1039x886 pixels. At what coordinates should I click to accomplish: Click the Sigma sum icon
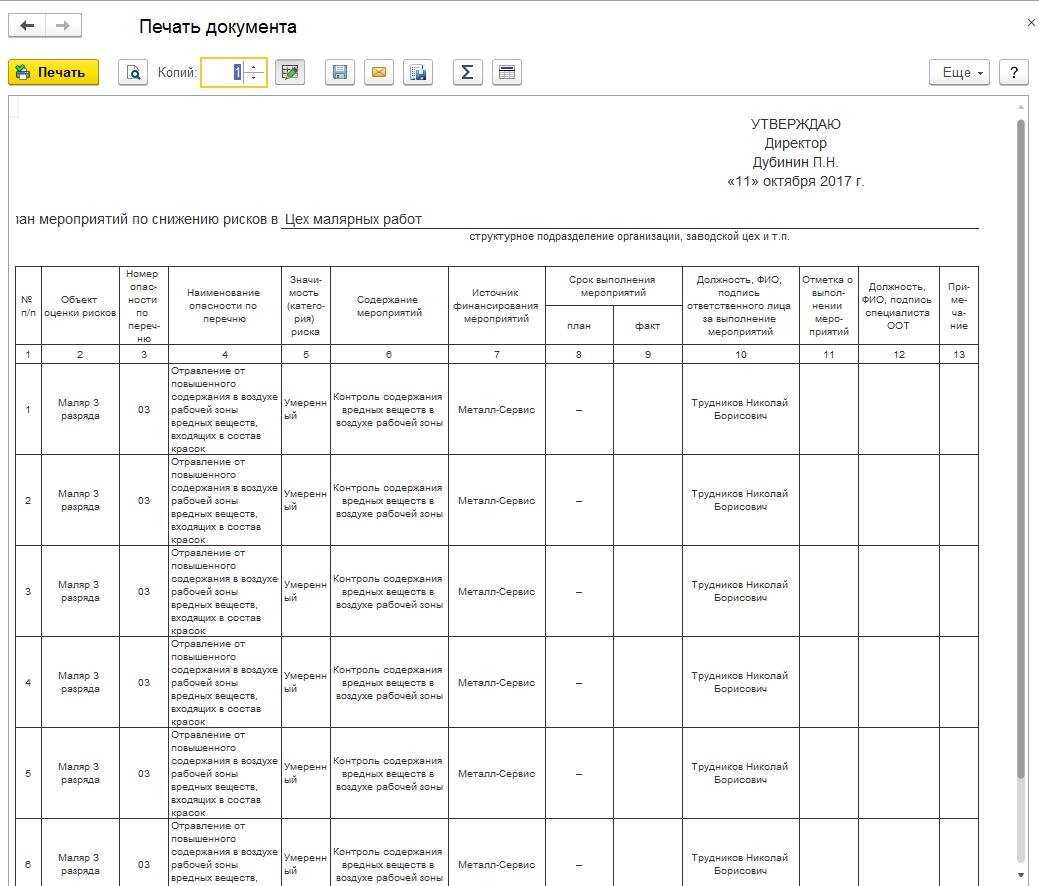pyautogui.click(x=467, y=72)
